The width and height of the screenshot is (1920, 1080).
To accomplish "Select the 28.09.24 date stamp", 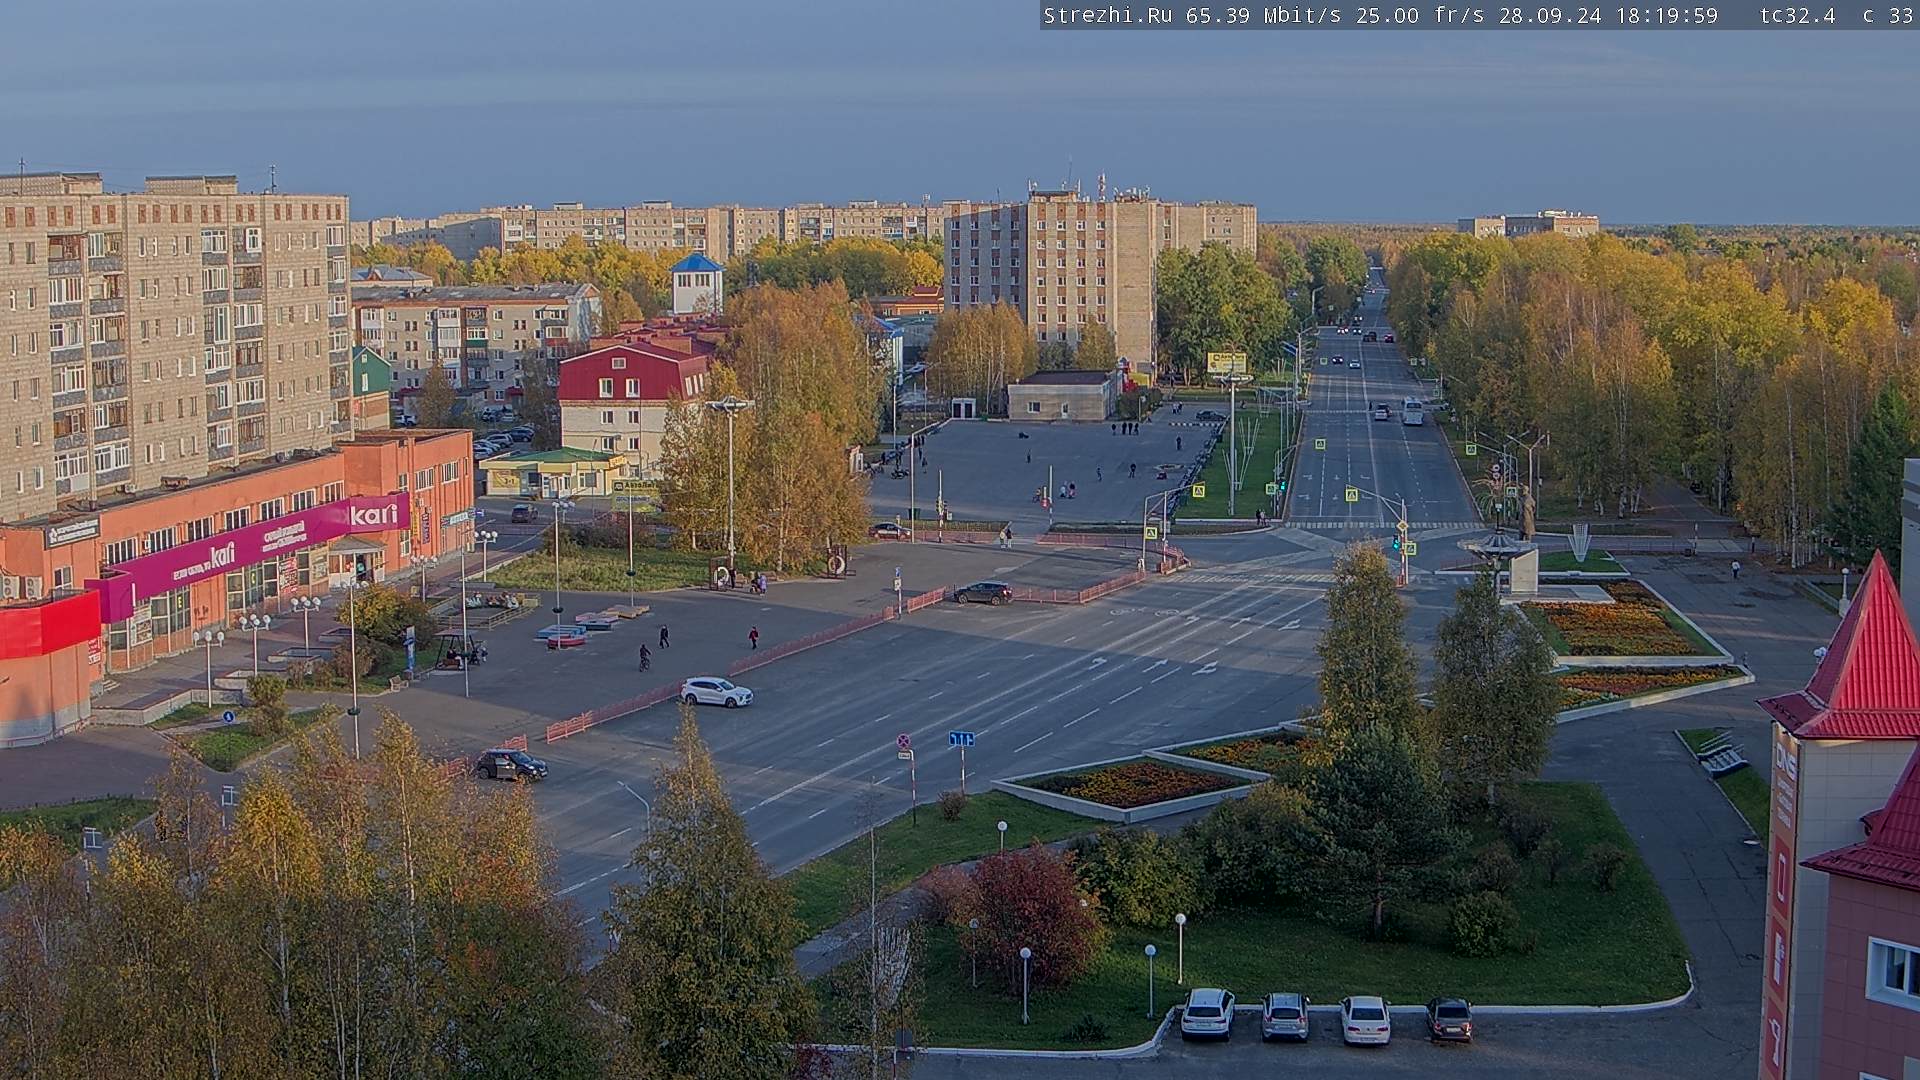I will [x=1550, y=15].
